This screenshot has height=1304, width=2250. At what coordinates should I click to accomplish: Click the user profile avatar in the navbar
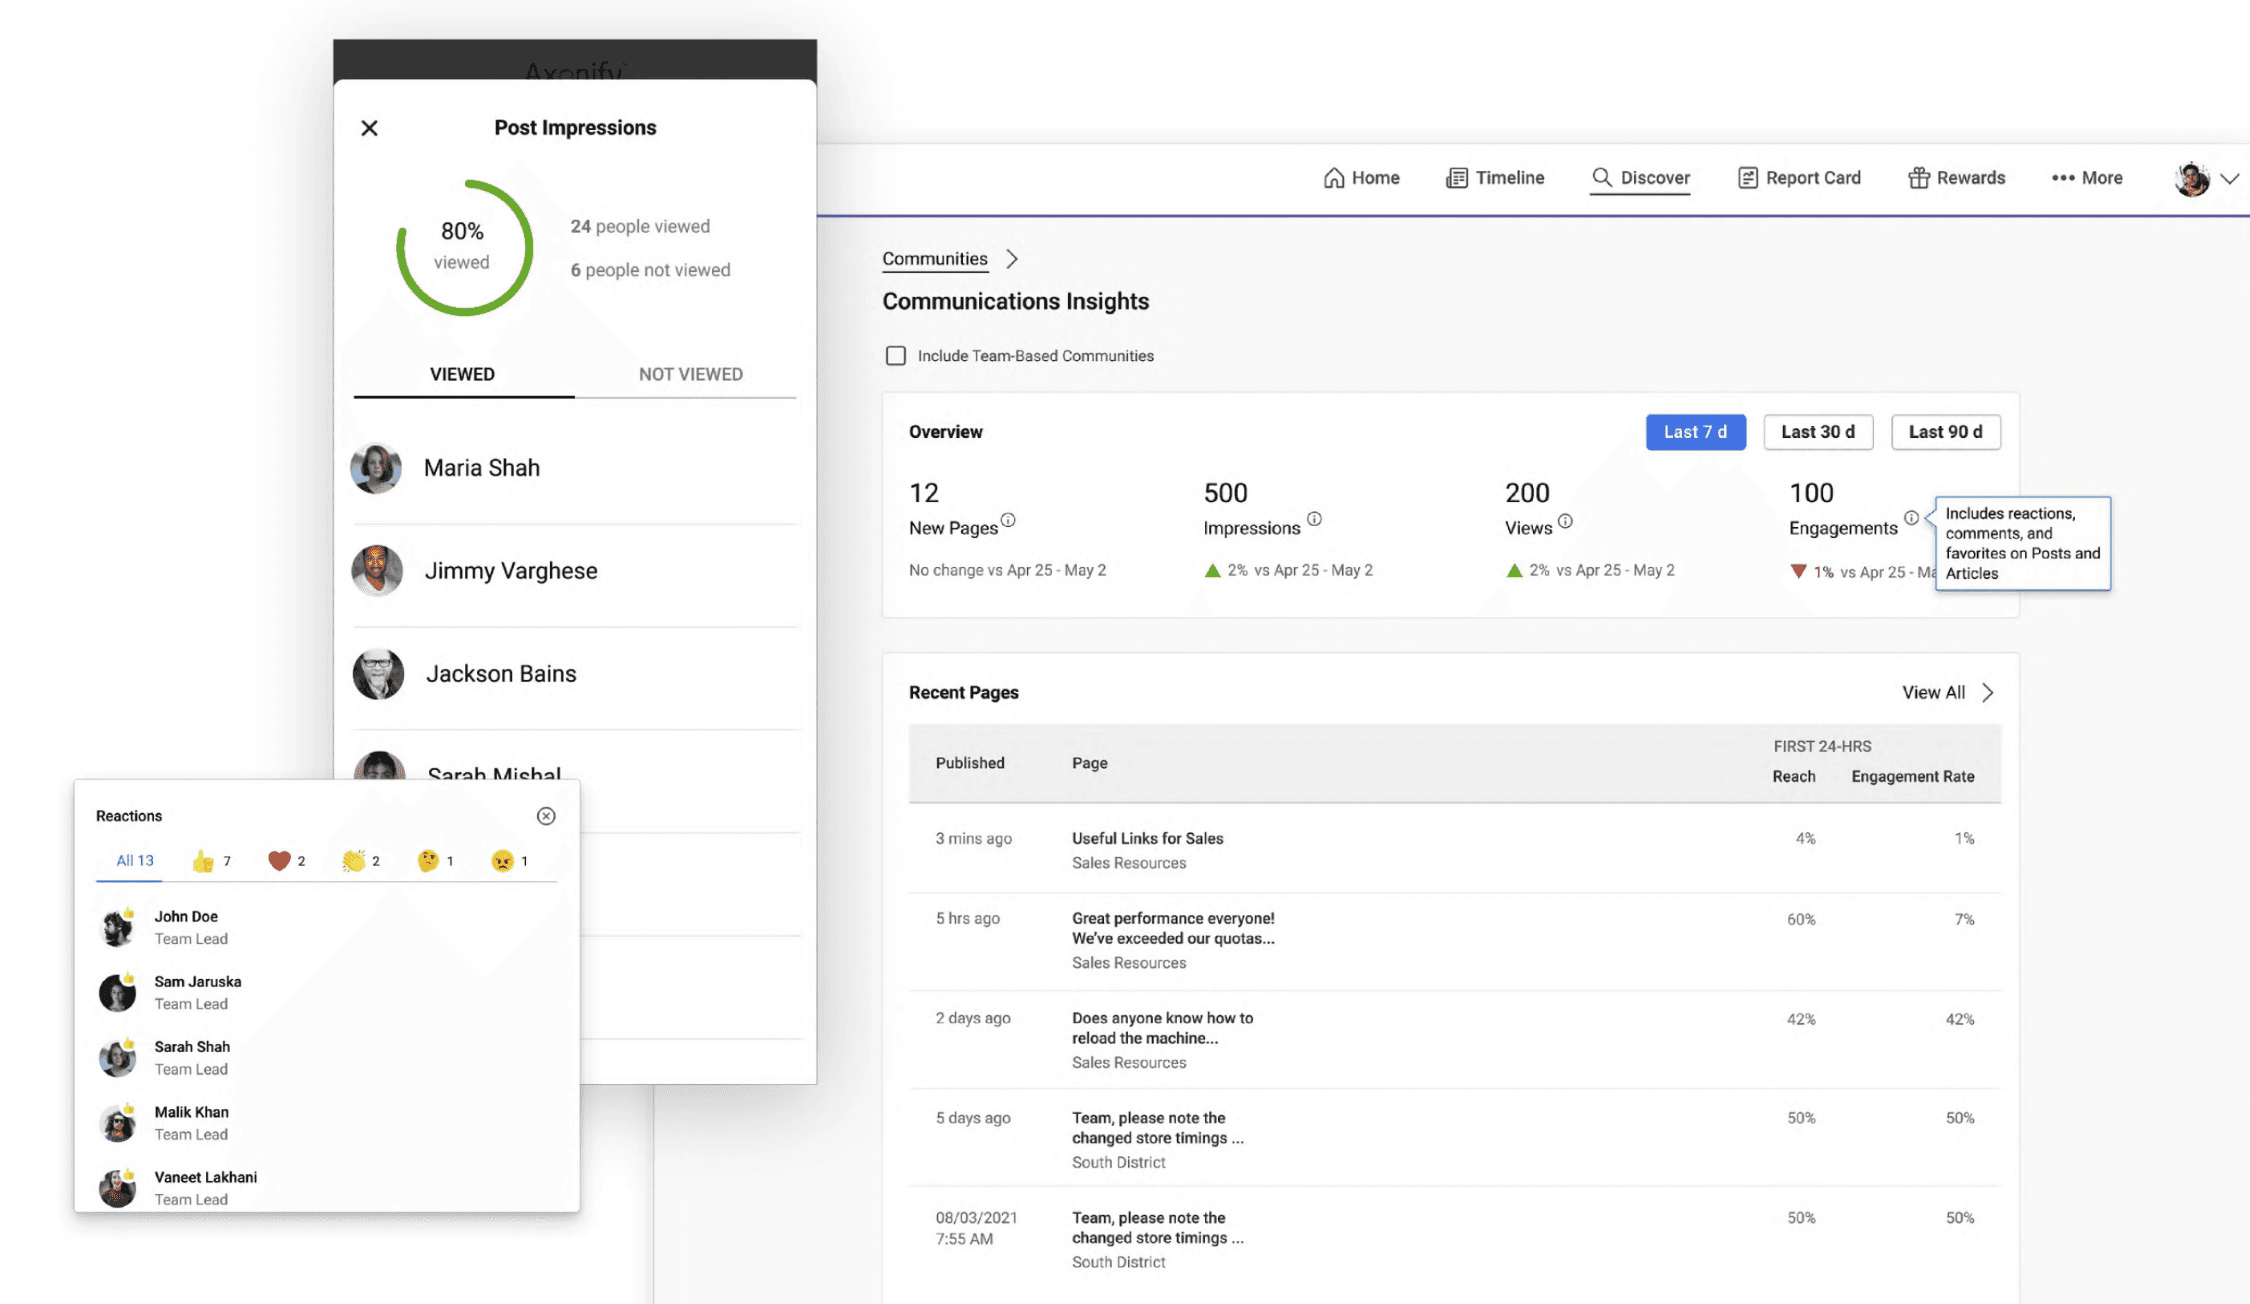point(2192,178)
